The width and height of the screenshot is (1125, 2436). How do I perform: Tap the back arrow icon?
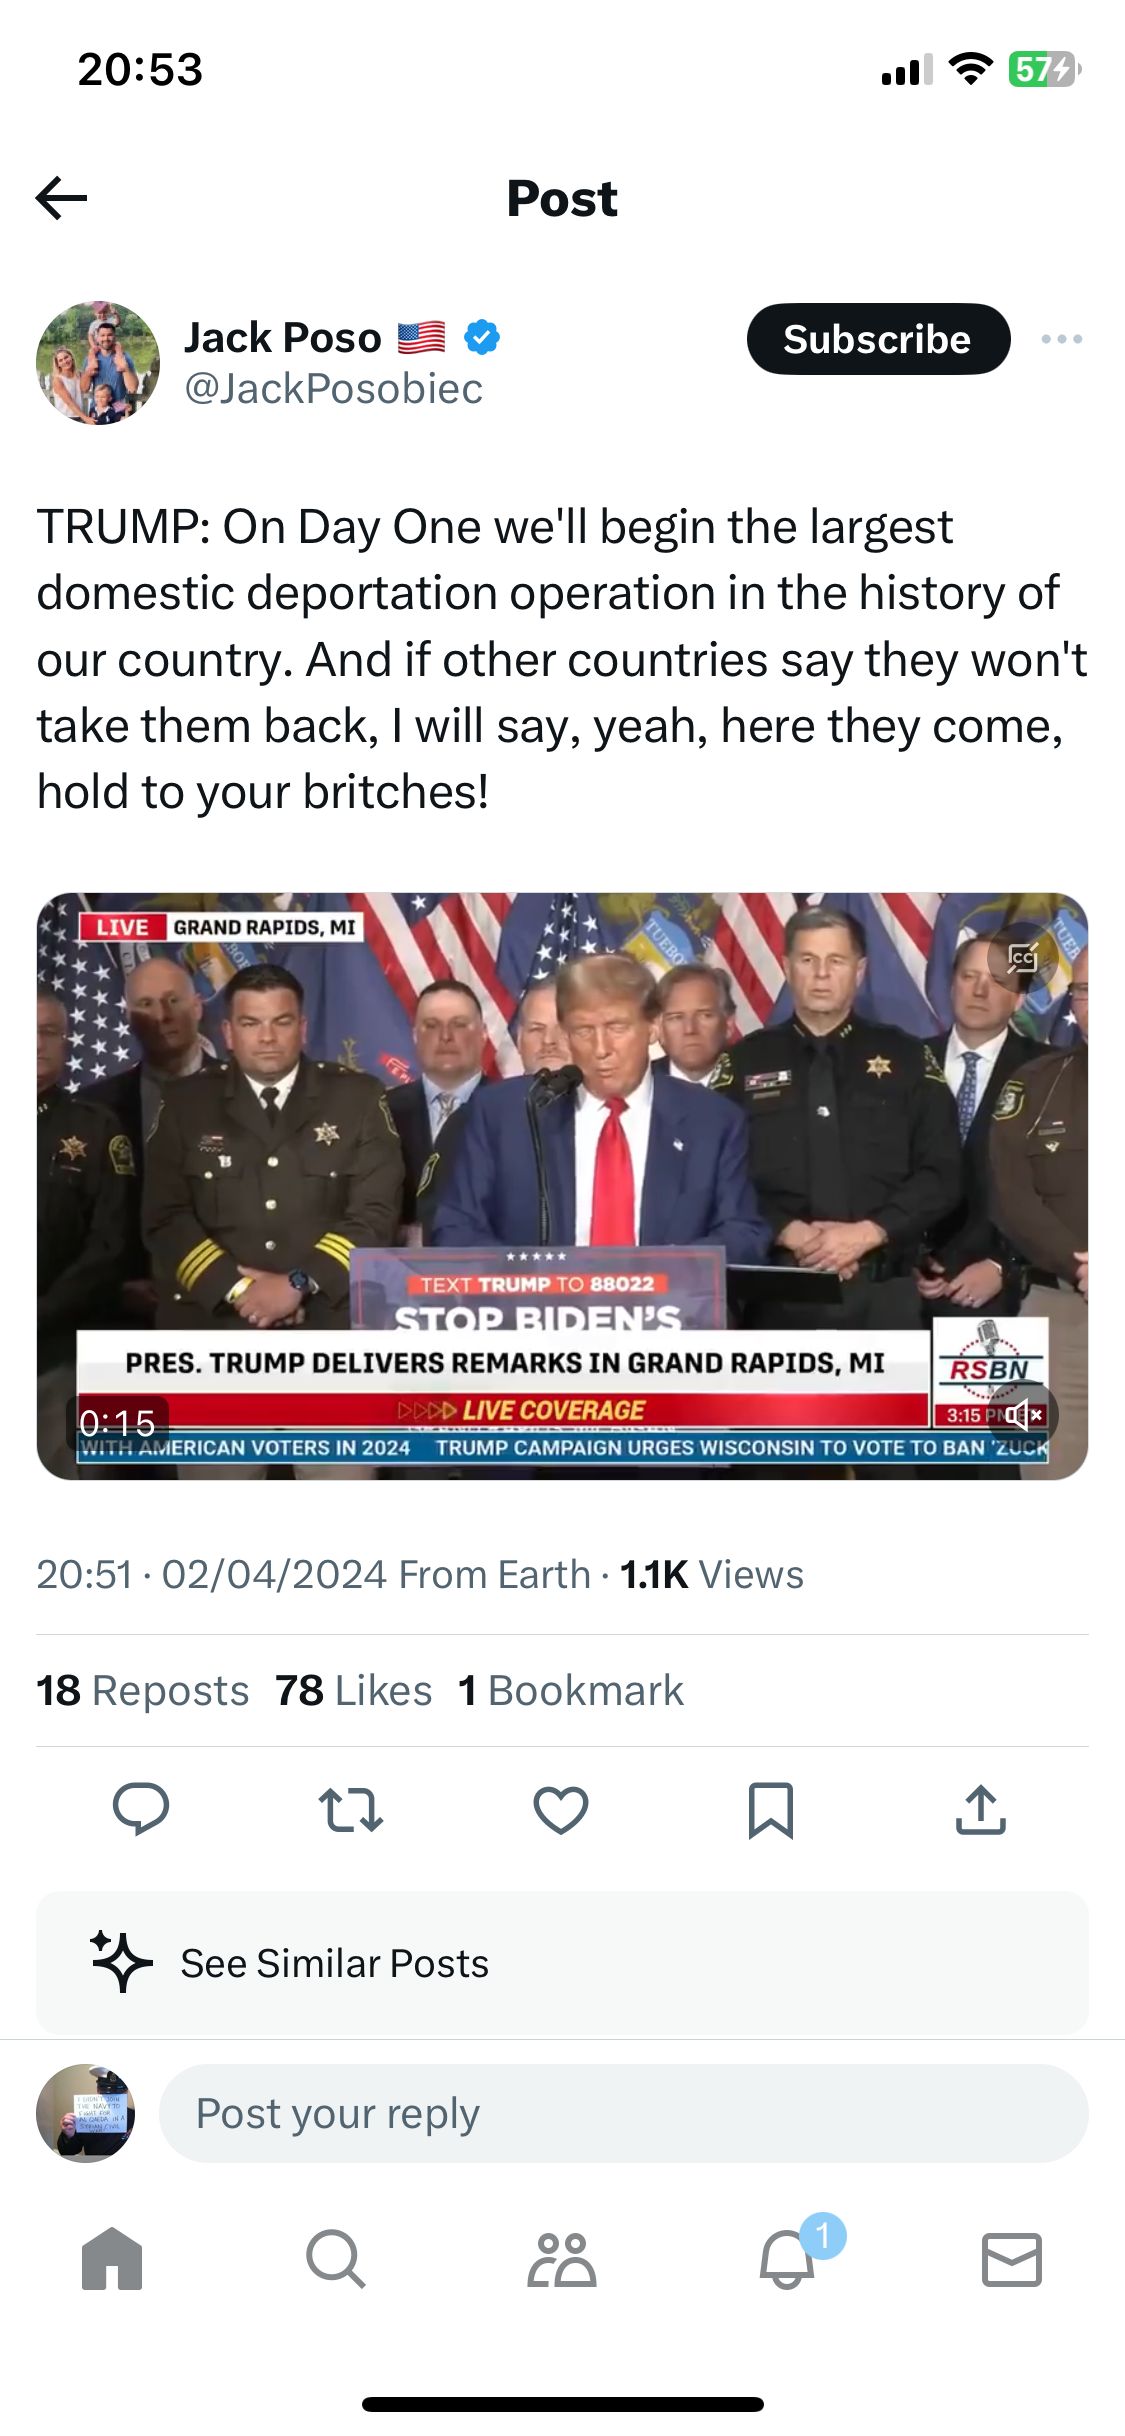[x=61, y=198]
